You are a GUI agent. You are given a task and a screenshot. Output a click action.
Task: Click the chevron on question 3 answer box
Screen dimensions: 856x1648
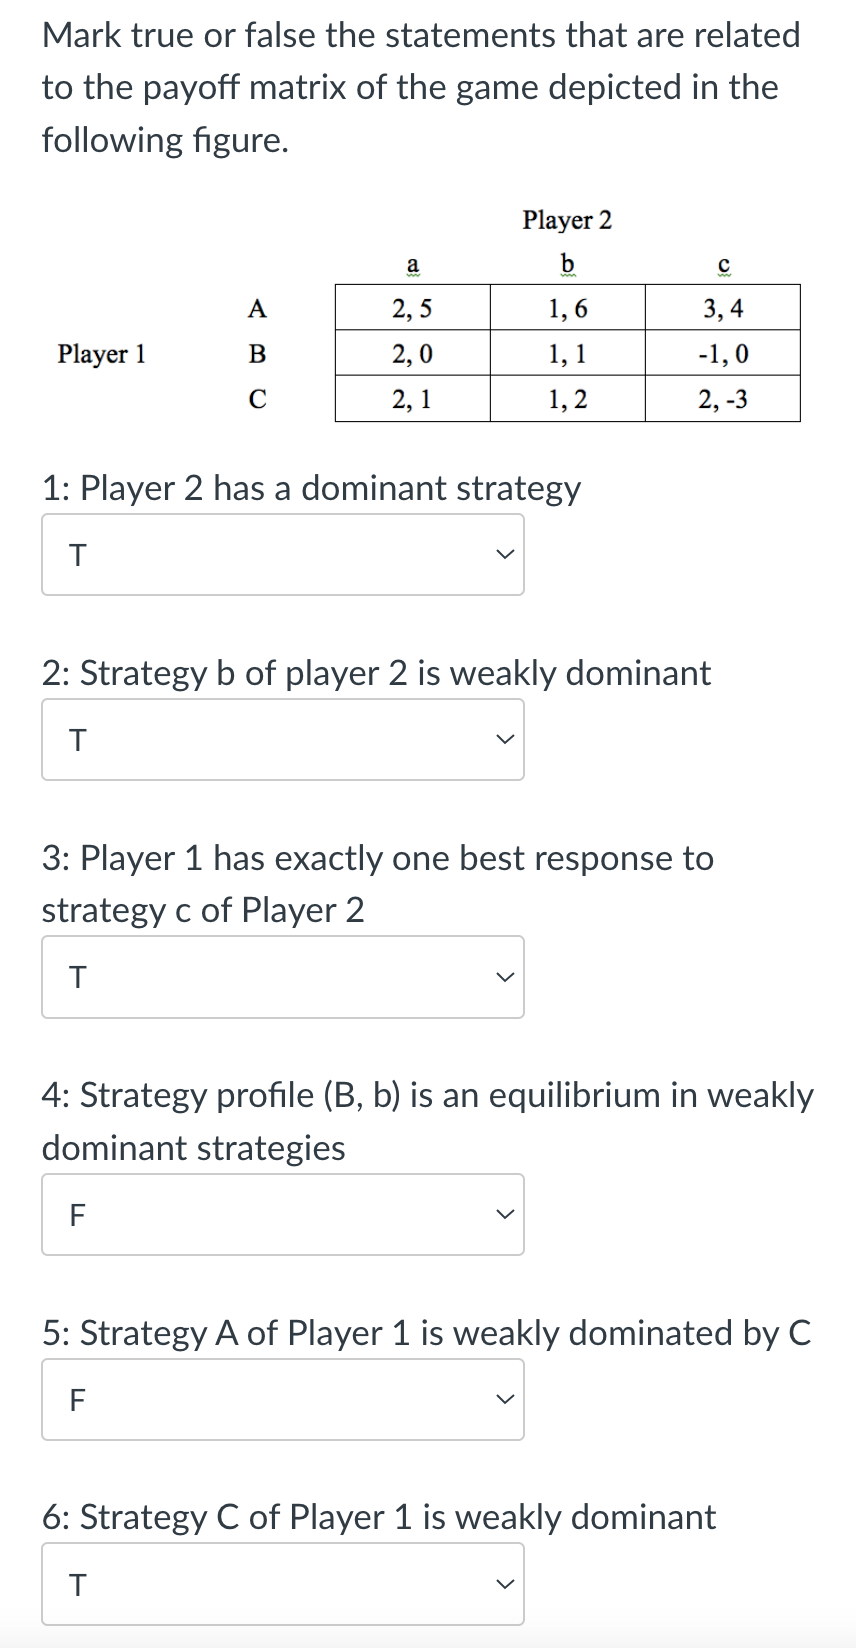point(505,976)
